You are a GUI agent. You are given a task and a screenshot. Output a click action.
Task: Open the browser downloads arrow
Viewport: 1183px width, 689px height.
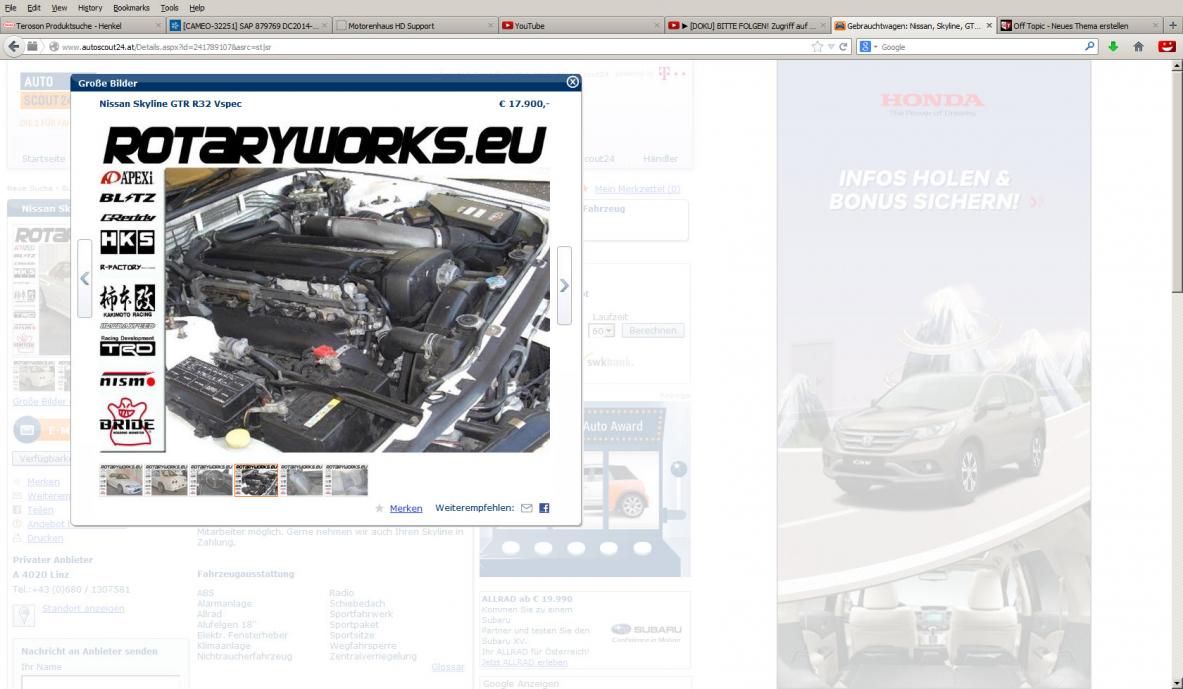1113,46
